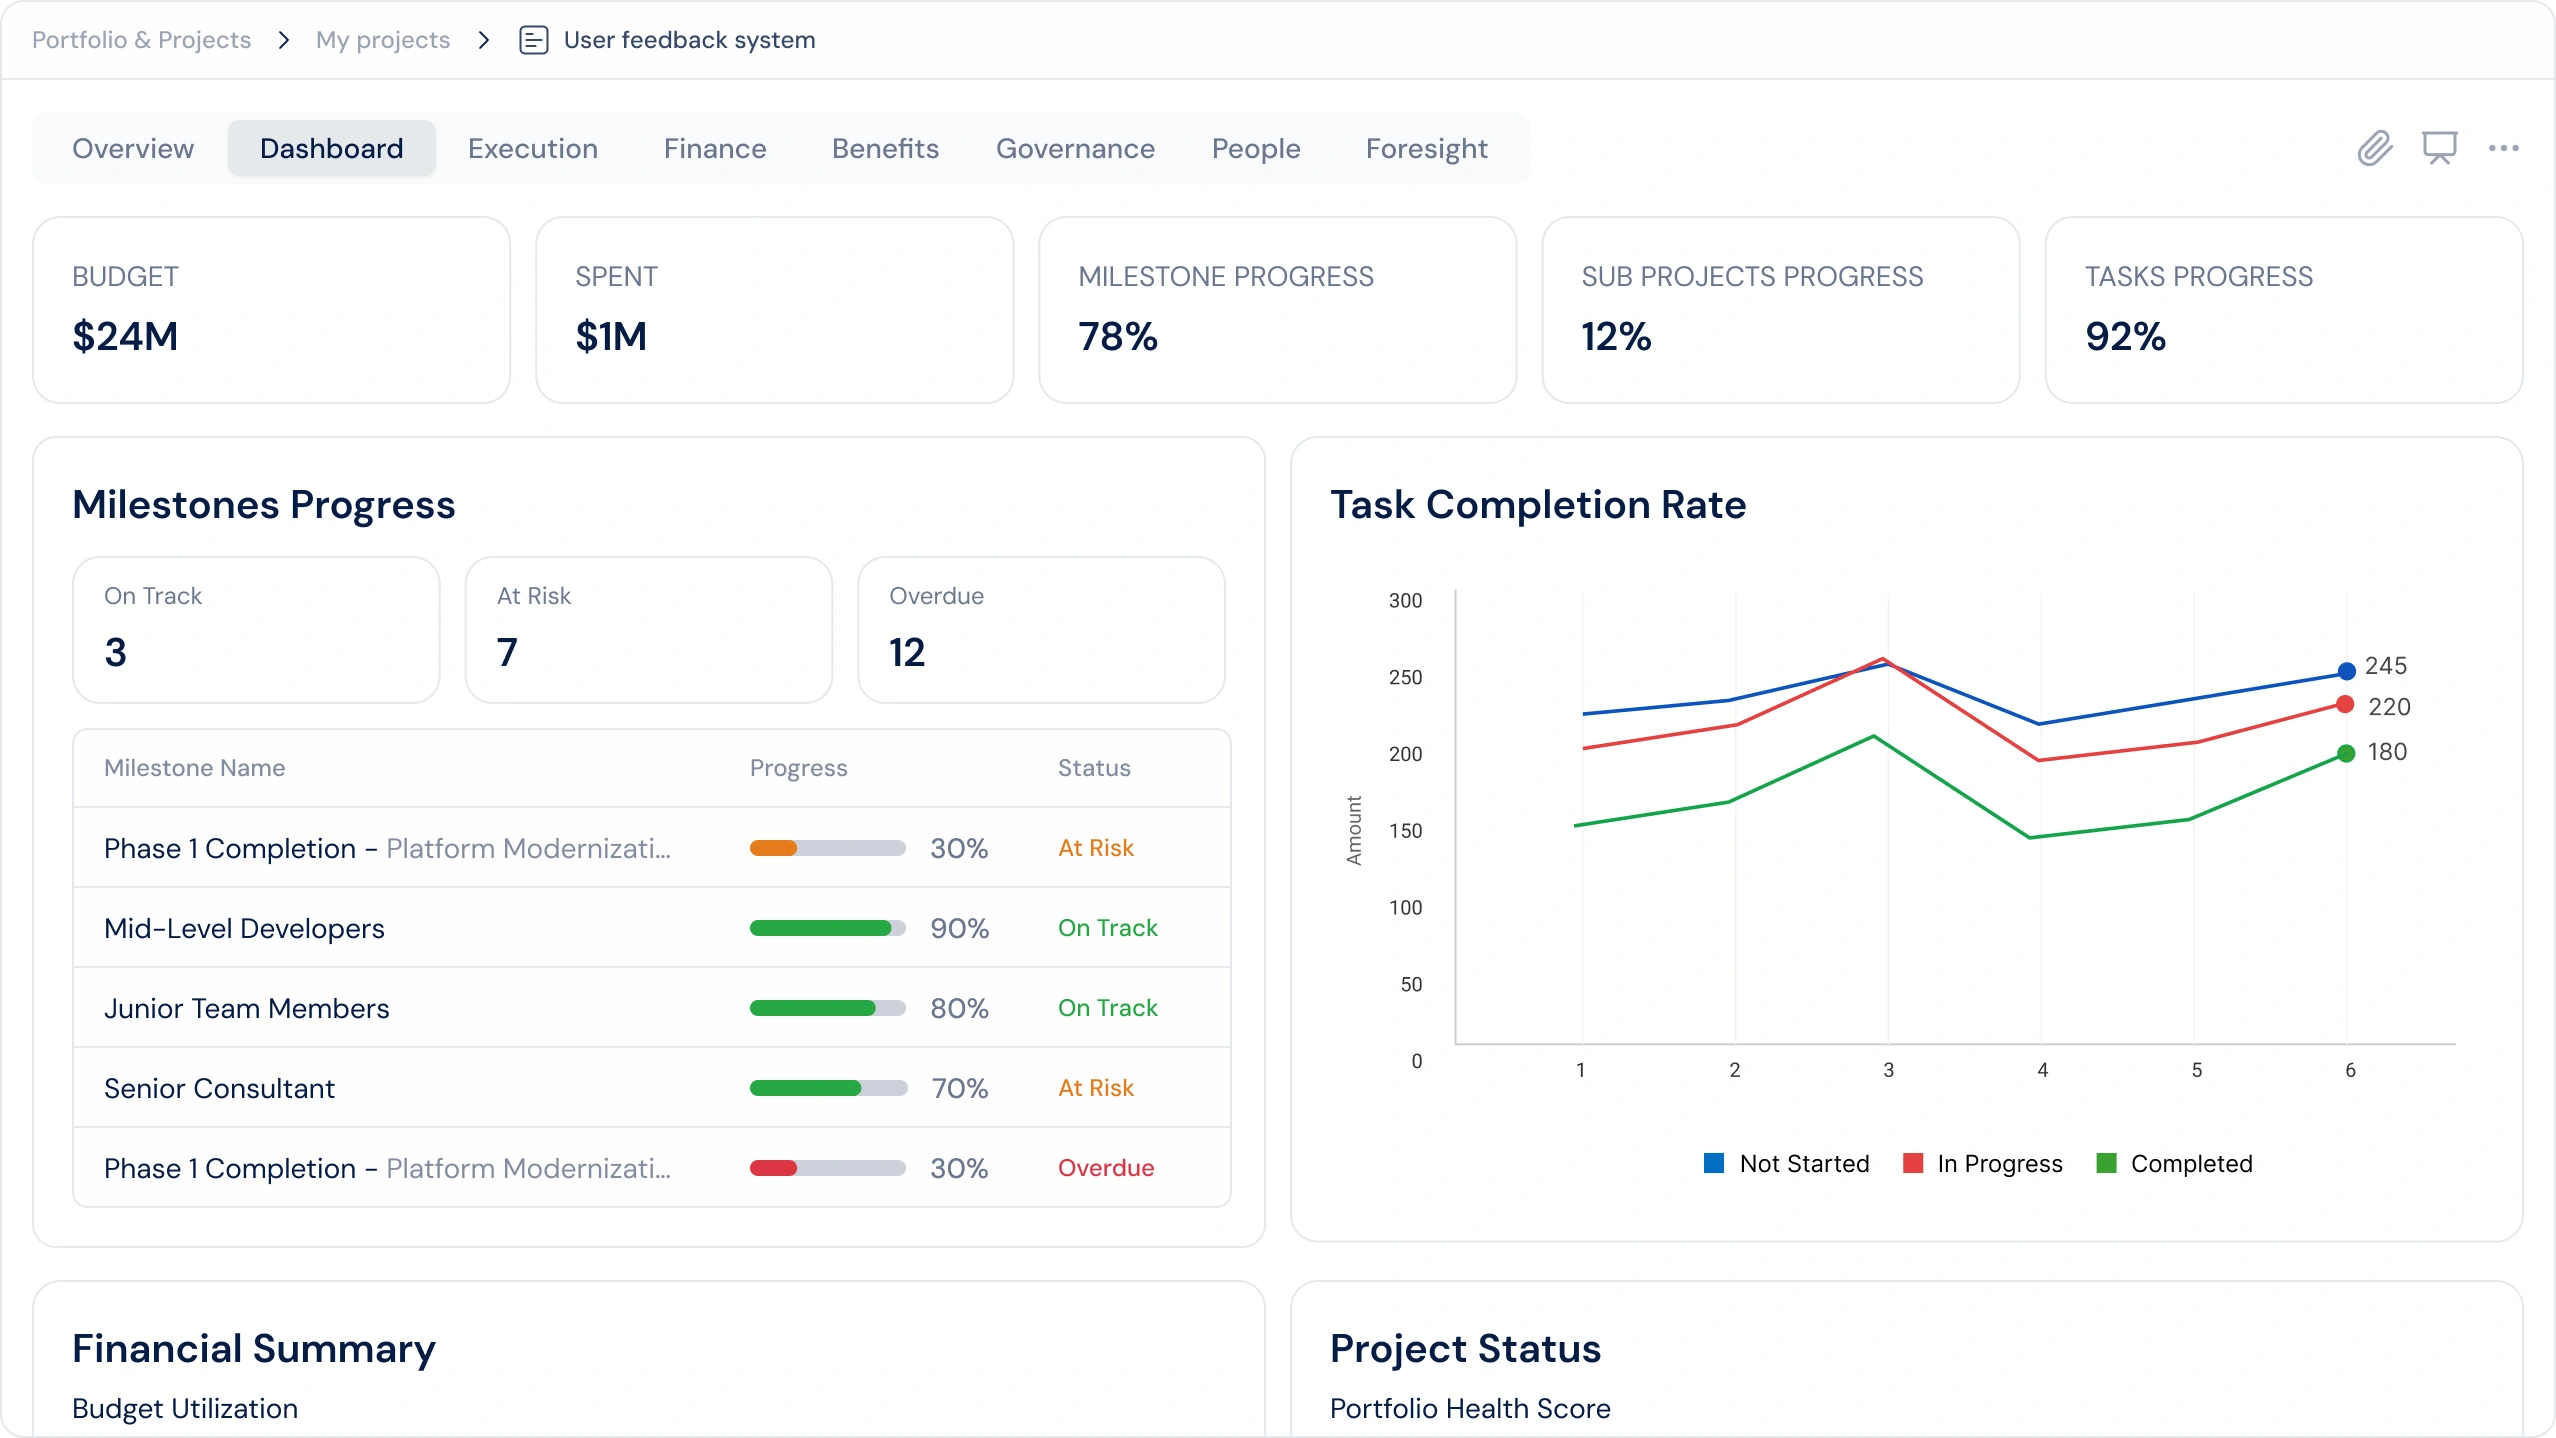Click the Budget Utilization label
The height and width of the screenshot is (1438, 2556).
tap(185, 1408)
